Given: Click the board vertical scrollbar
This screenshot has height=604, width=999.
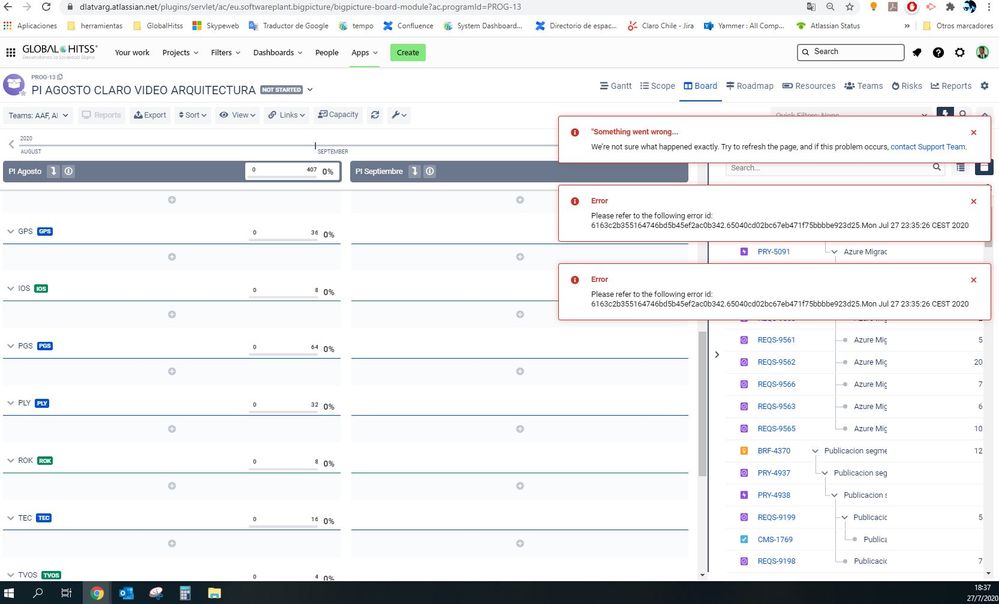Looking at the screenshot, I should tap(702, 403).
